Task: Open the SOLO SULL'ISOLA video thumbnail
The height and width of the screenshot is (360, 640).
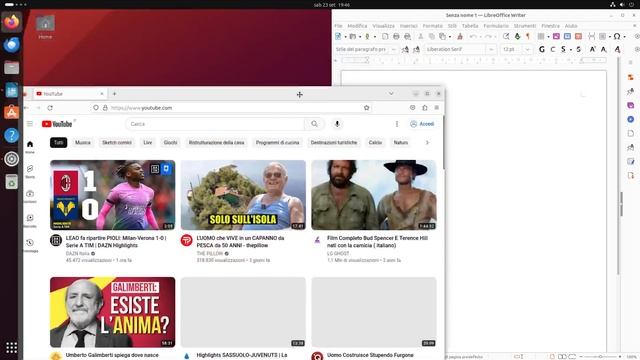Action: tap(243, 195)
